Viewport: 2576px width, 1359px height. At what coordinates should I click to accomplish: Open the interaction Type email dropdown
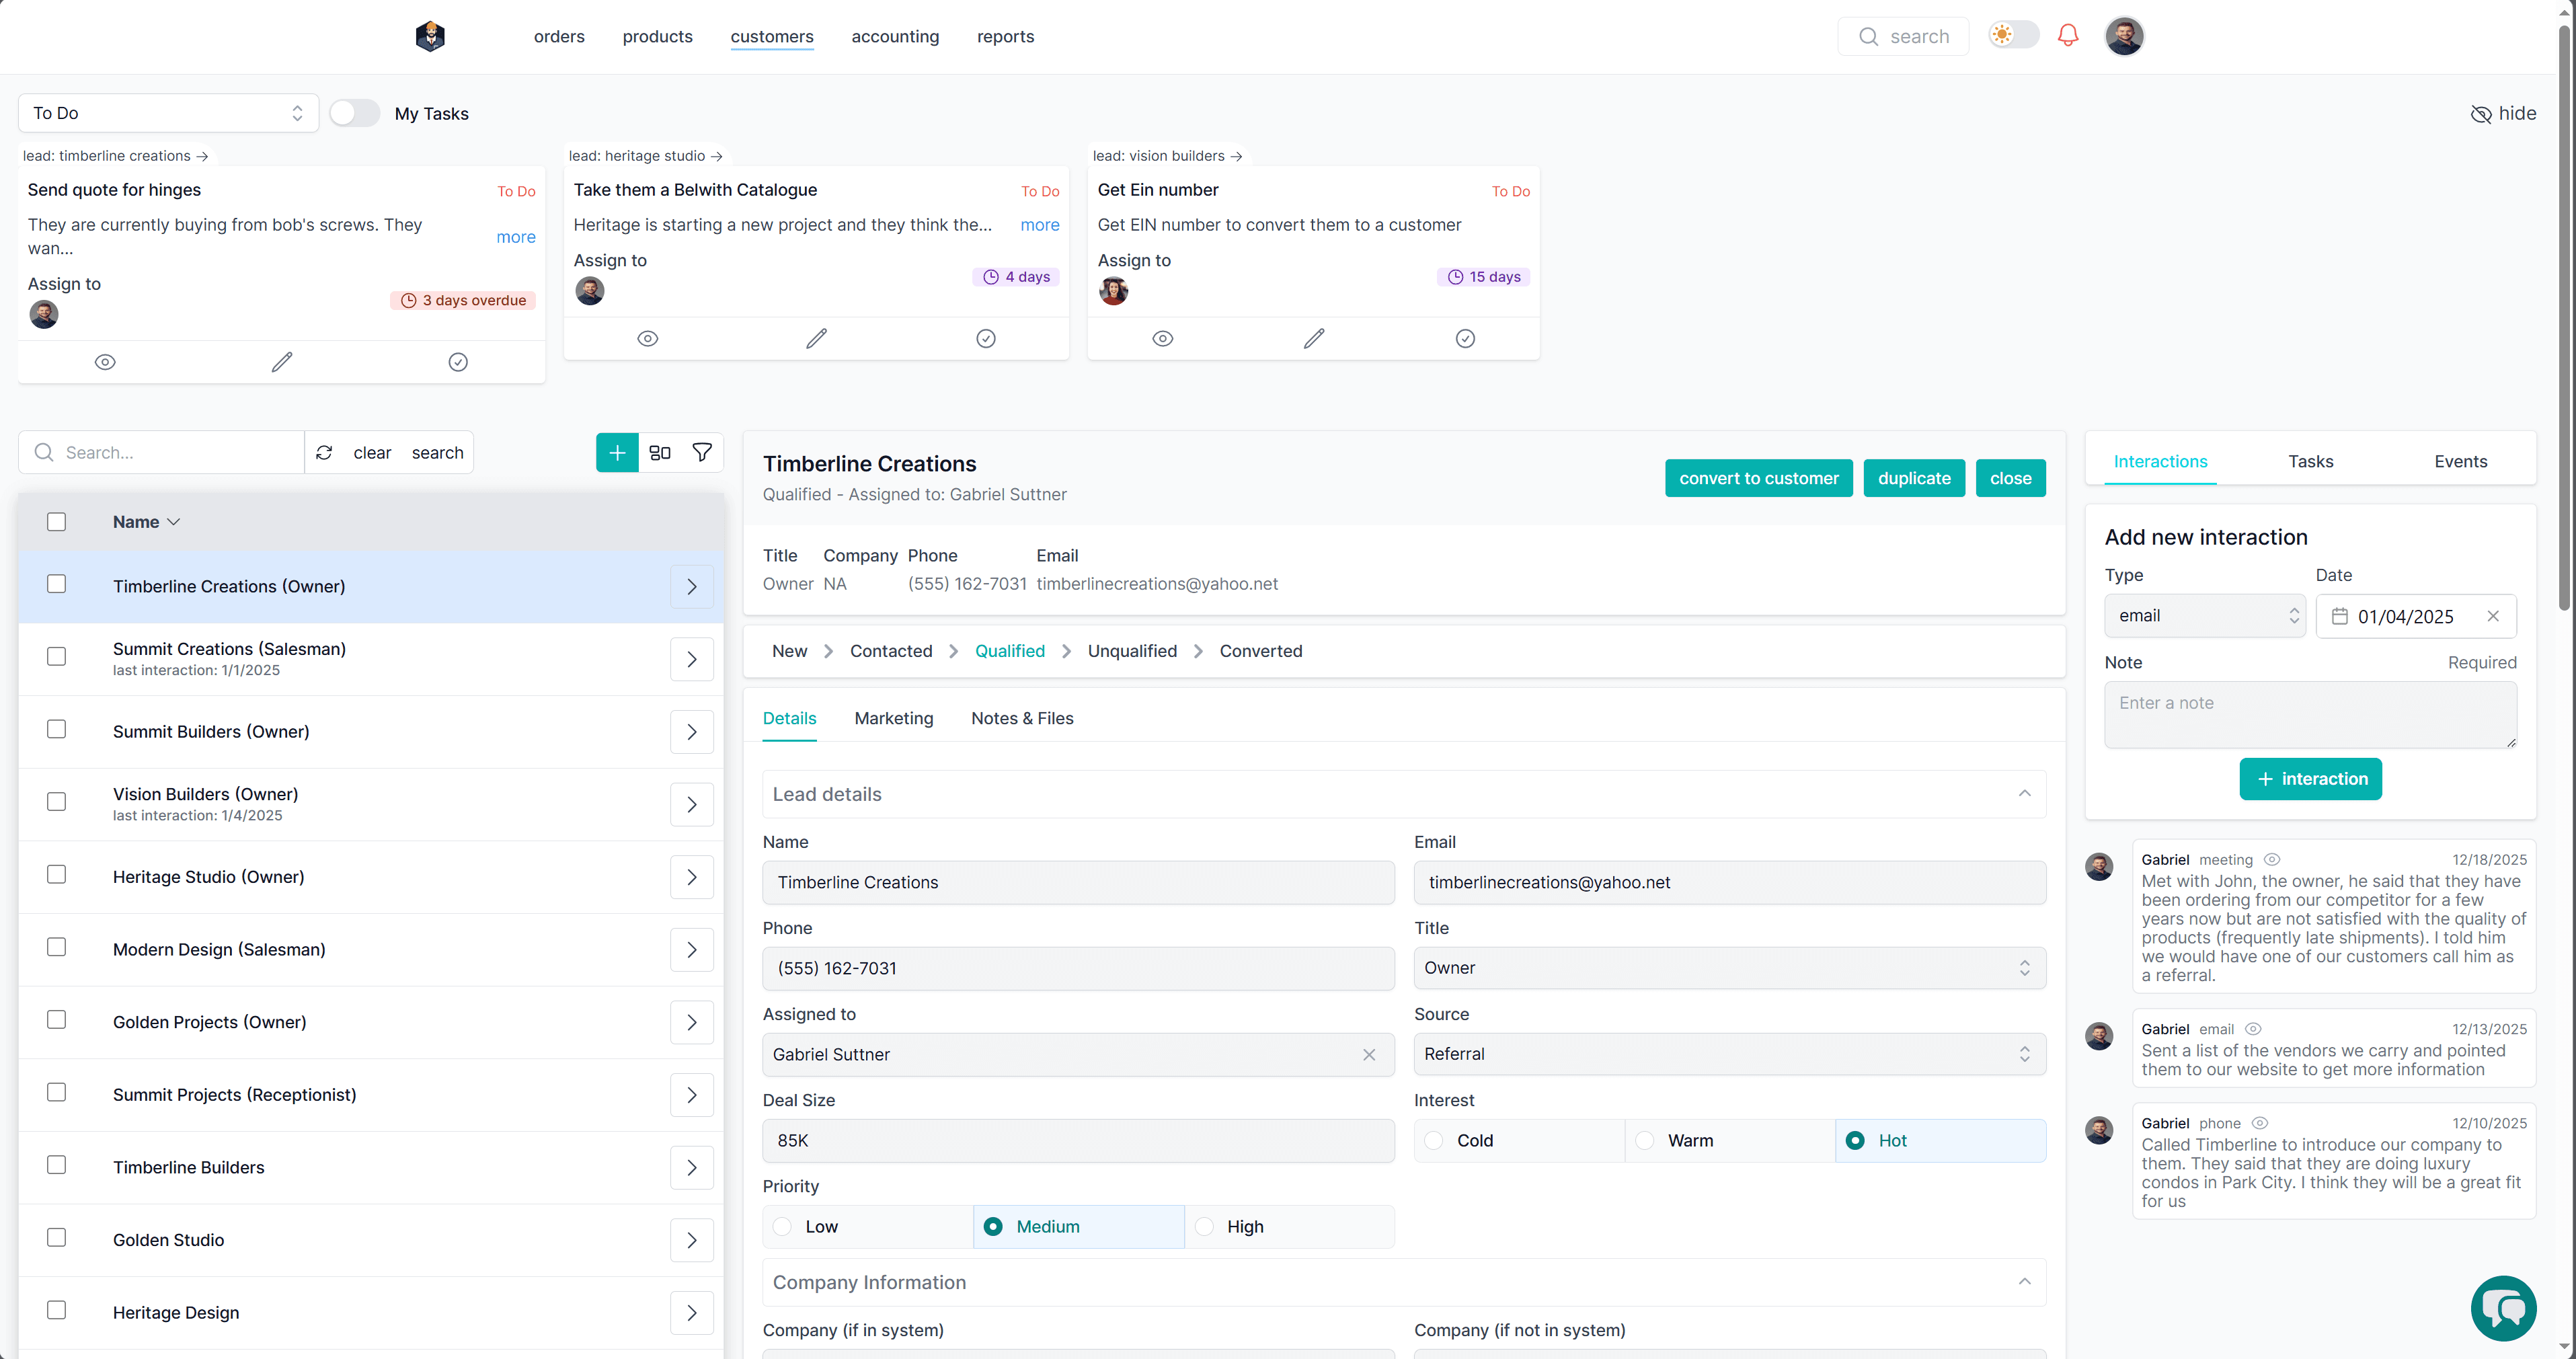click(x=2205, y=616)
